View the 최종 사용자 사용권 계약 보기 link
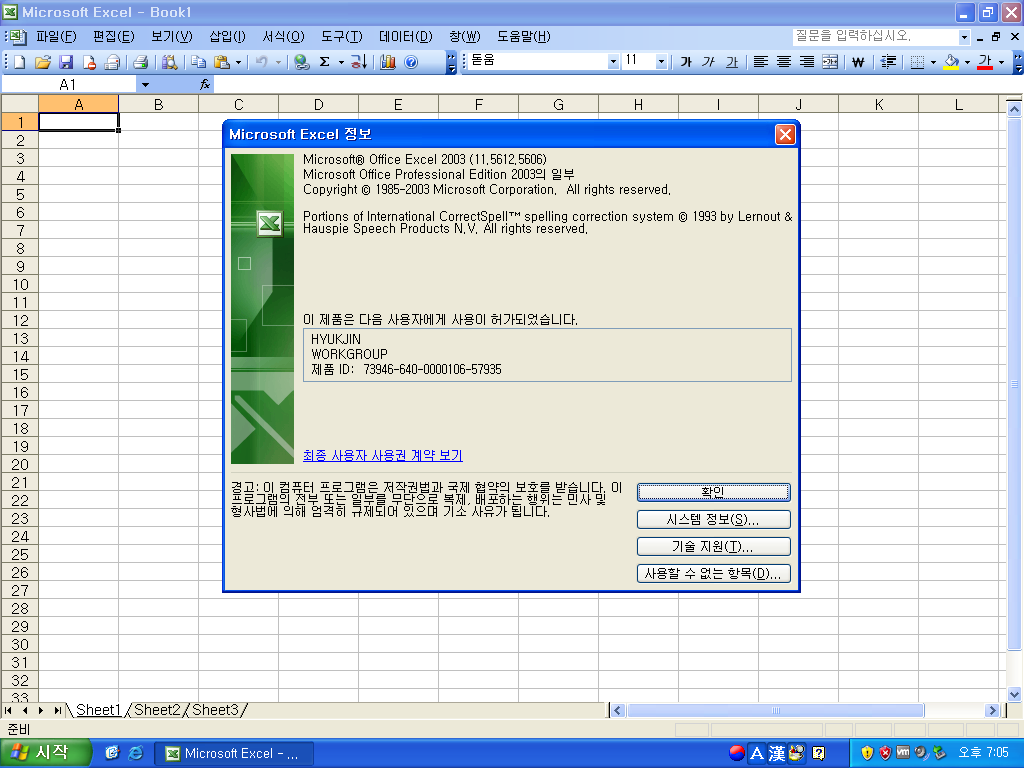This screenshot has width=1024, height=768. click(x=382, y=455)
